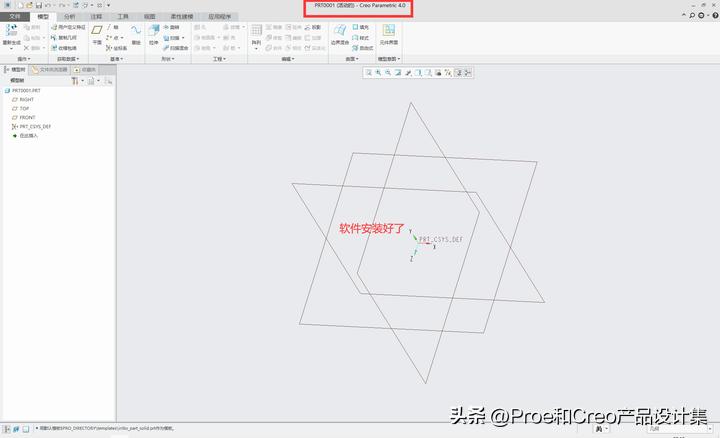
Task: Click the Redo arrow in quick access toolbar
Action: (x=62, y=5)
